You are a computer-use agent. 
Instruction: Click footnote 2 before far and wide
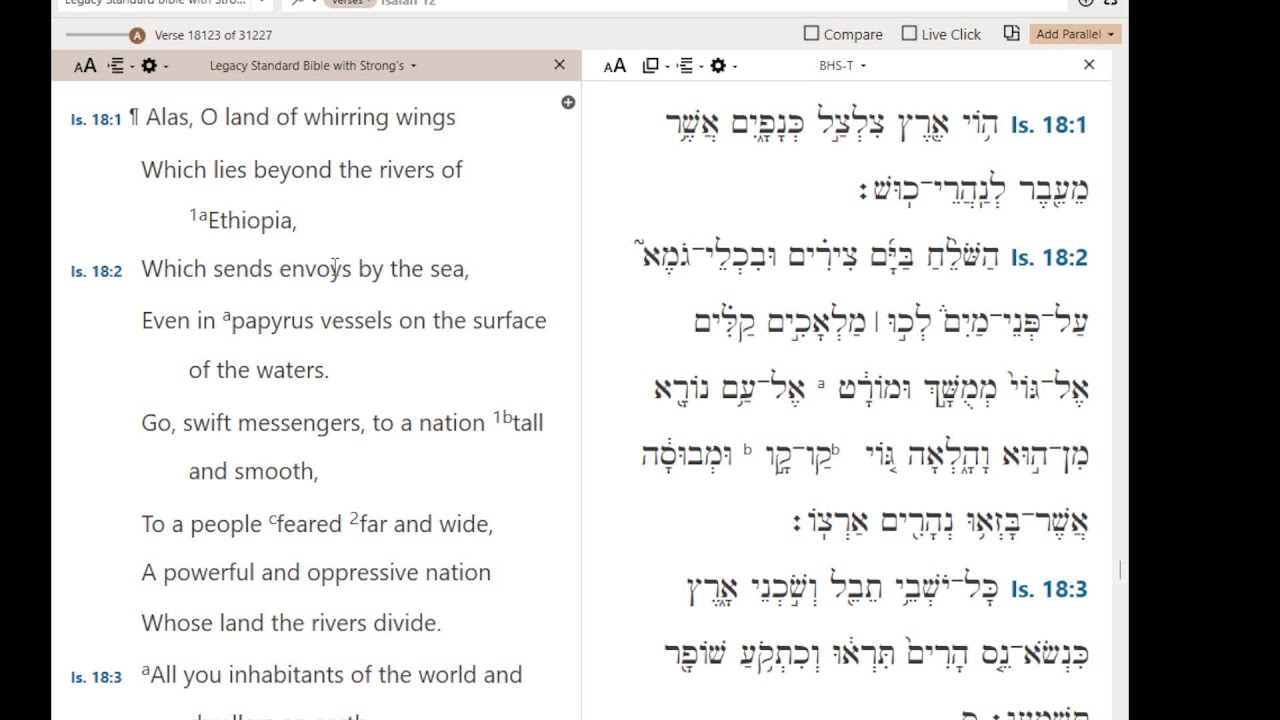coord(353,518)
